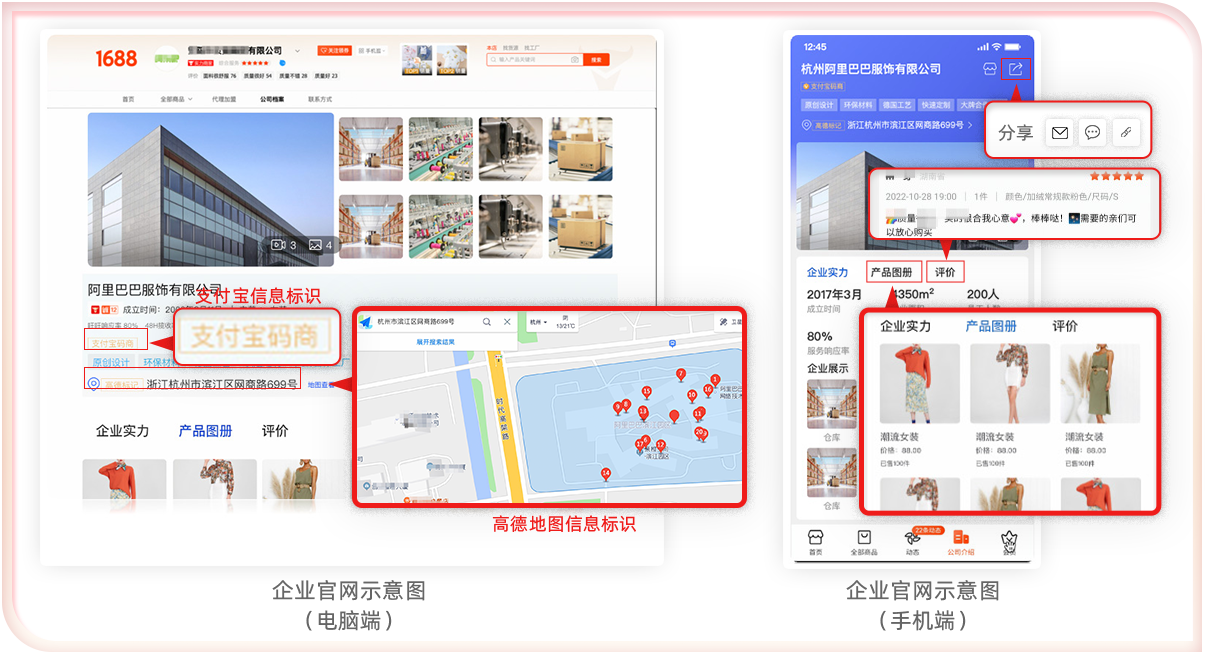Open 代理加盟 in desktop nav
Viewport: 1205px width, 654px height.
click(224, 99)
